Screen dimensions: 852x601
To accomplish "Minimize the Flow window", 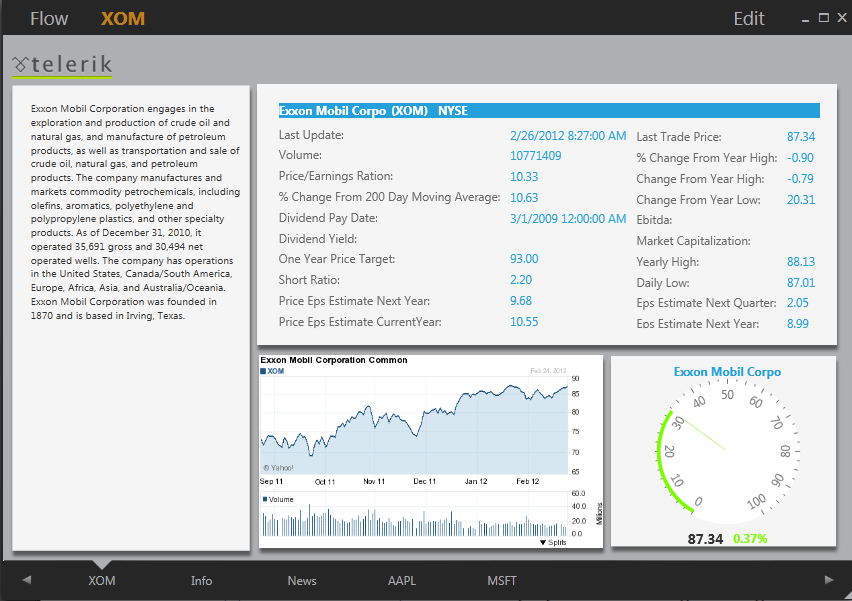I will tap(805, 20).
